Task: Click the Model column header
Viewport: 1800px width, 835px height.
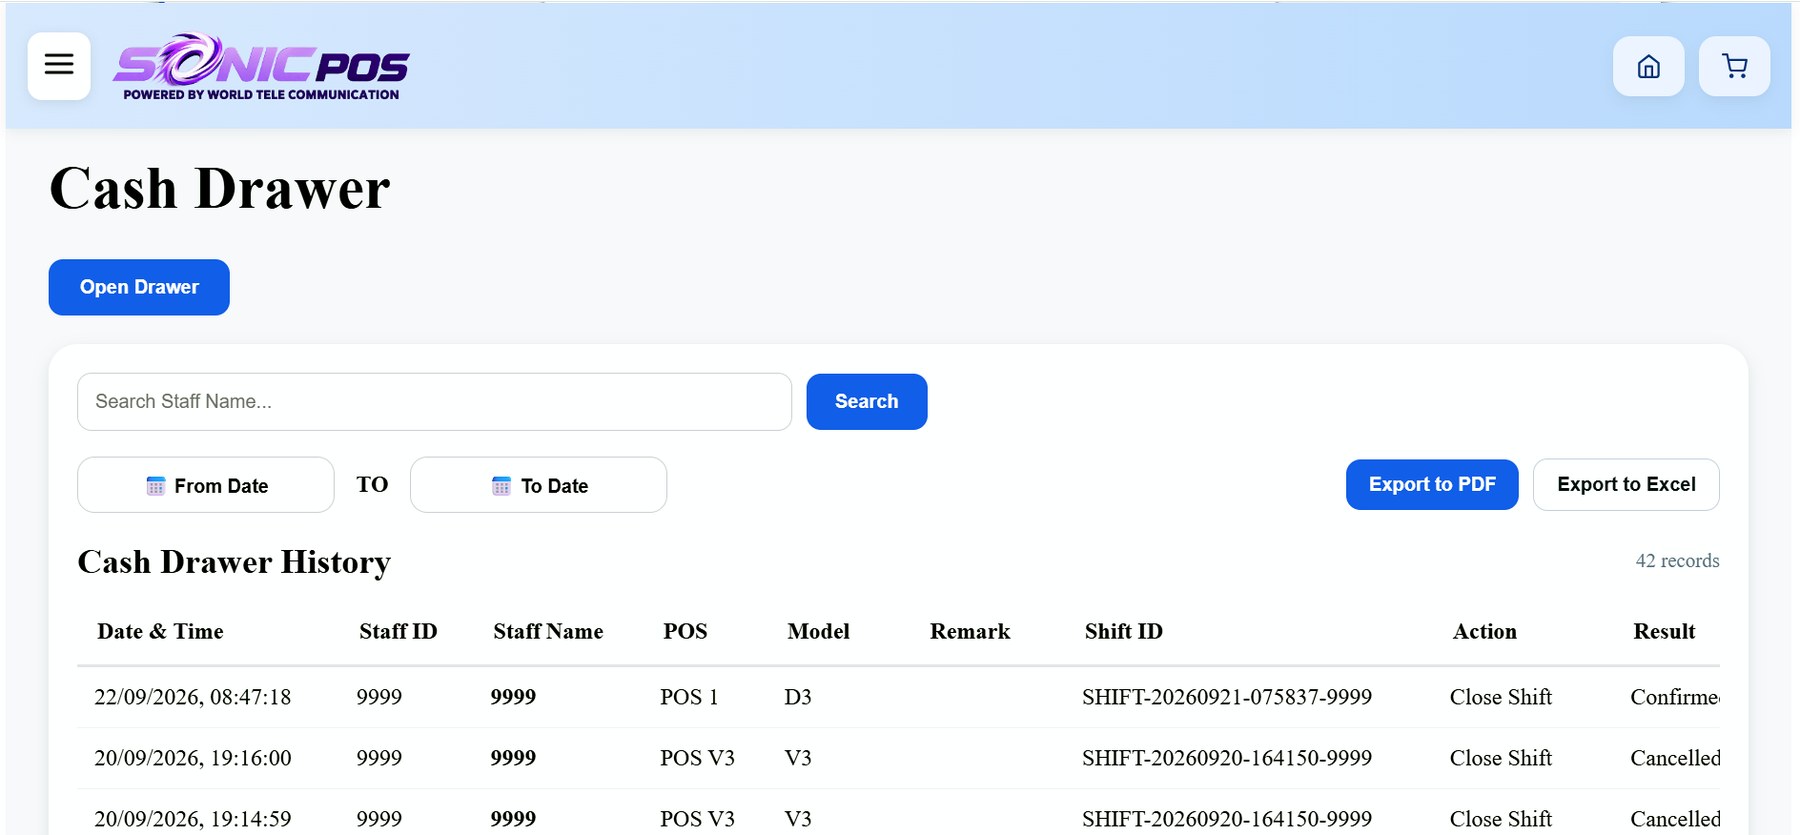Action: [x=818, y=632]
